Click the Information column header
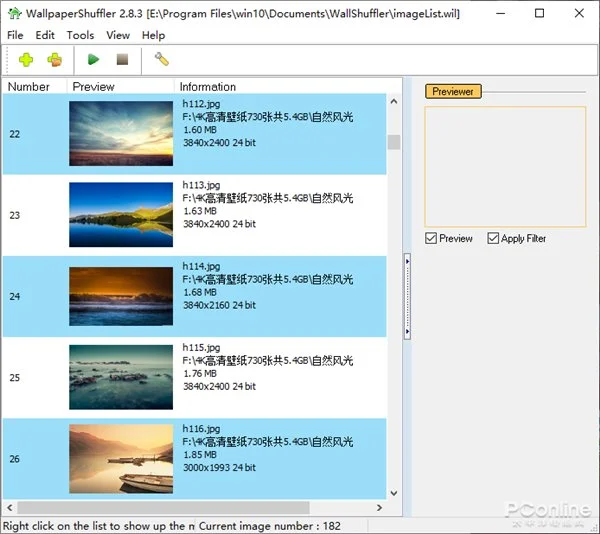The height and width of the screenshot is (534, 600). [208, 86]
